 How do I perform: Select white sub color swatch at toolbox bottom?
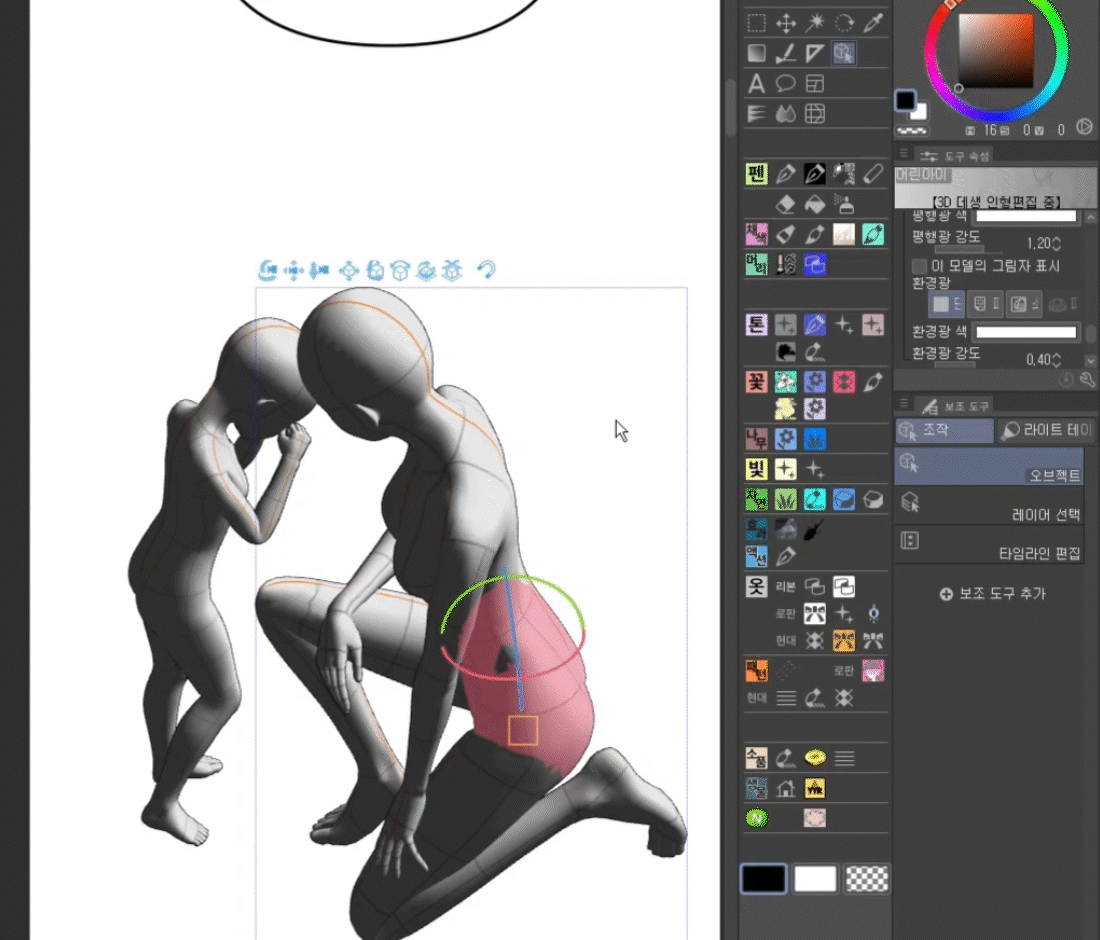coord(815,878)
